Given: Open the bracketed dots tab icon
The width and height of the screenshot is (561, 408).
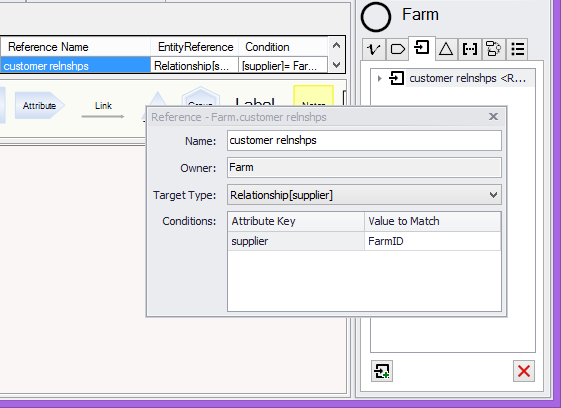Looking at the screenshot, I should pos(470,49).
